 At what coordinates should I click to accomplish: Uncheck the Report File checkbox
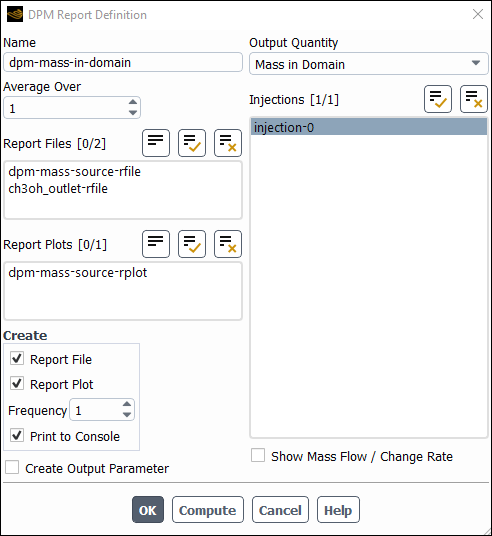17,359
